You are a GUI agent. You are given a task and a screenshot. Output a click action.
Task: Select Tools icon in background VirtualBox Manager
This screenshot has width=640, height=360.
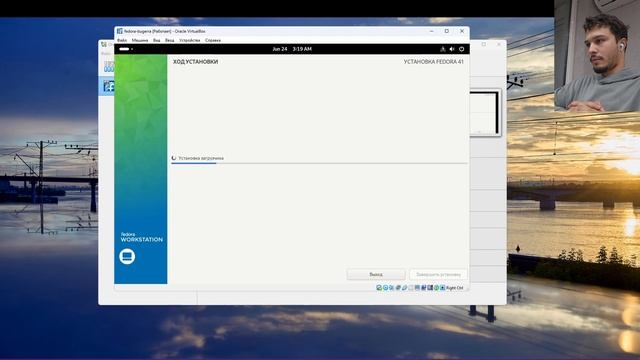point(109,67)
